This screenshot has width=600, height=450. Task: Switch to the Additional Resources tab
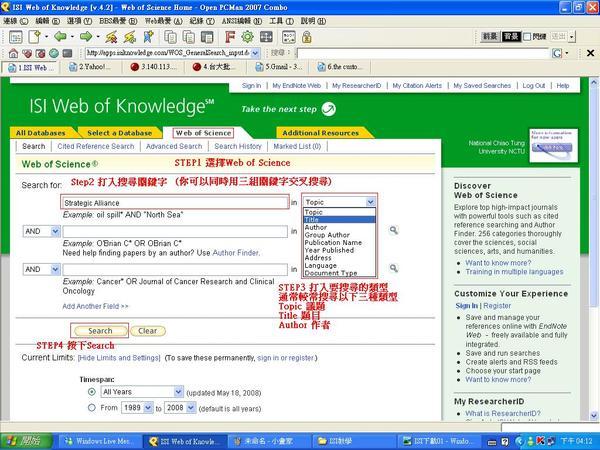(321, 133)
